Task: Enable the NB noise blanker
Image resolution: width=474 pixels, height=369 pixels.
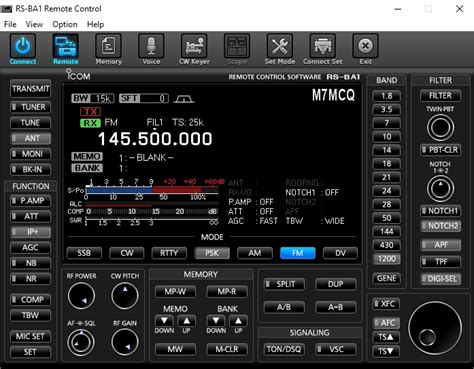Action: pyautogui.click(x=30, y=263)
